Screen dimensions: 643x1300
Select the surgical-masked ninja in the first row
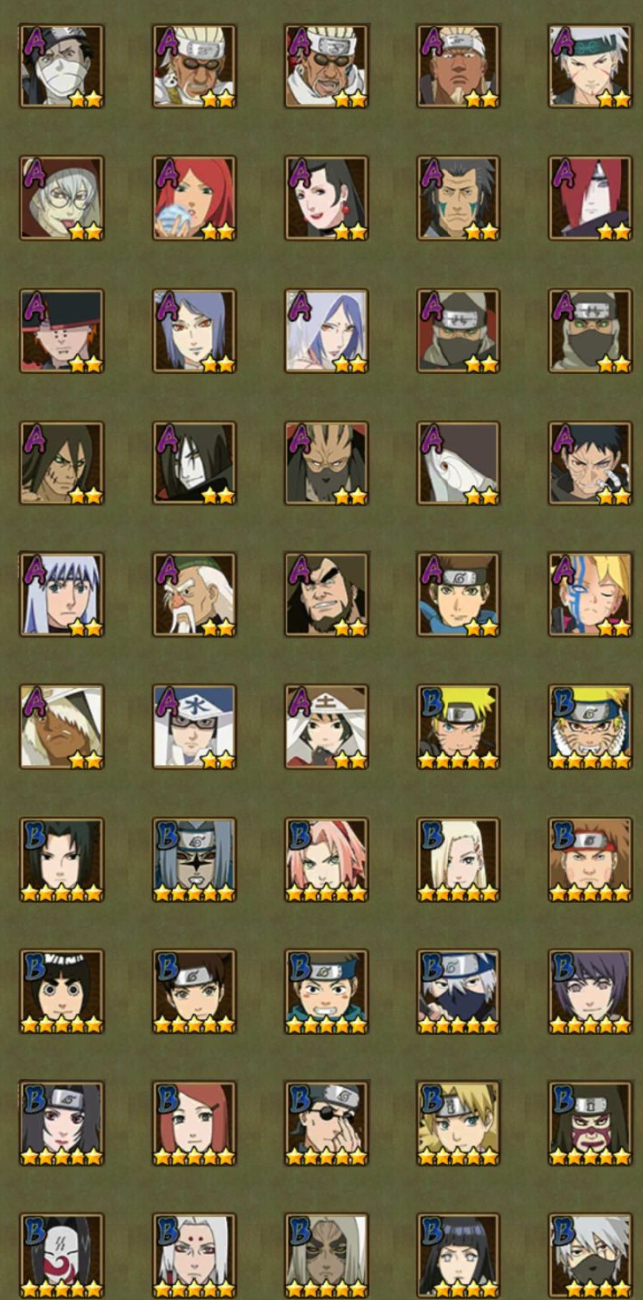61,66
